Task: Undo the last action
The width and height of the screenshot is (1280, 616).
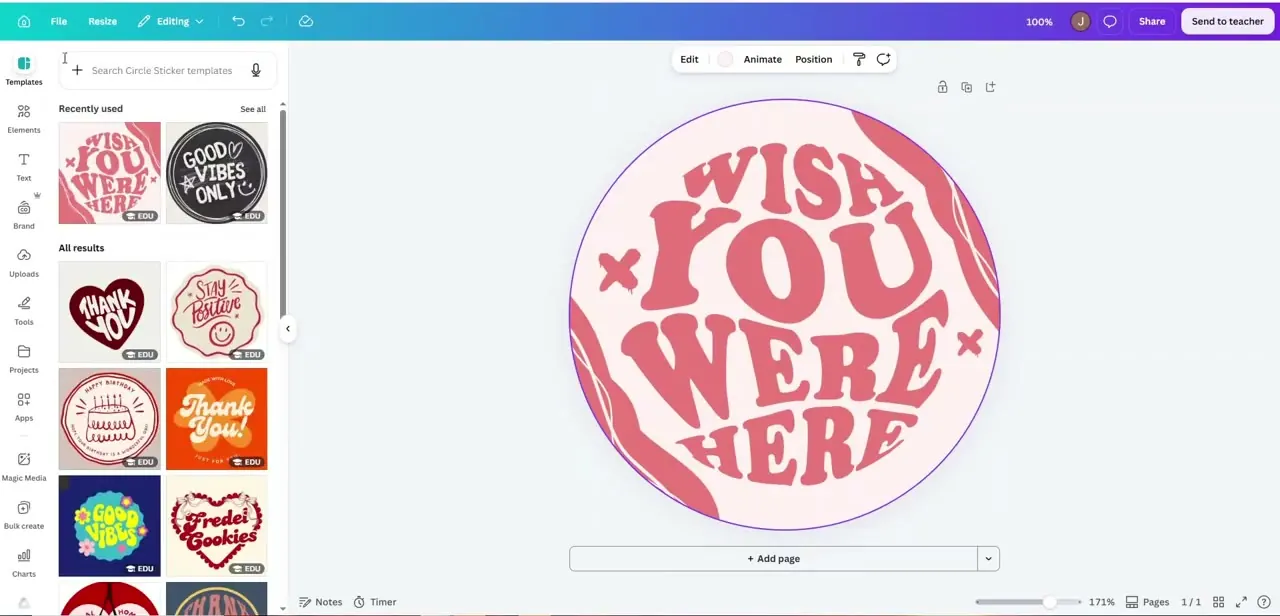Action: click(x=238, y=21)
